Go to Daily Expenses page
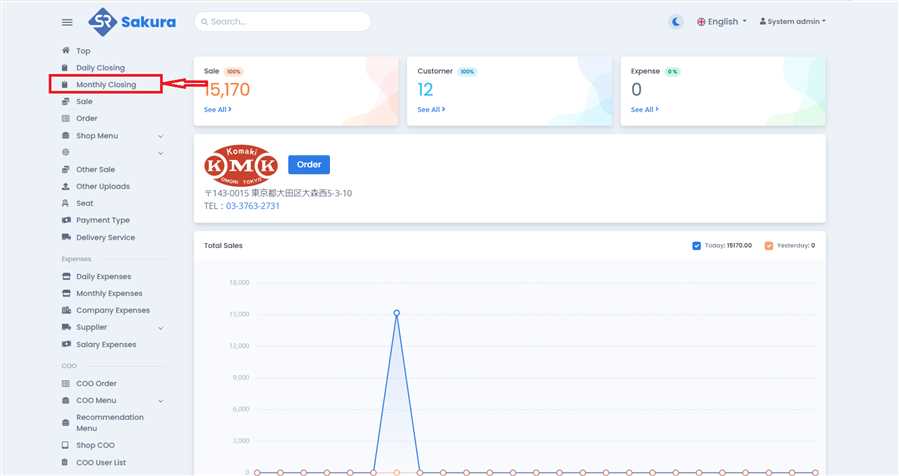This screenshot has height=476, width=899. pyautogui.click(x=103, y=276)
